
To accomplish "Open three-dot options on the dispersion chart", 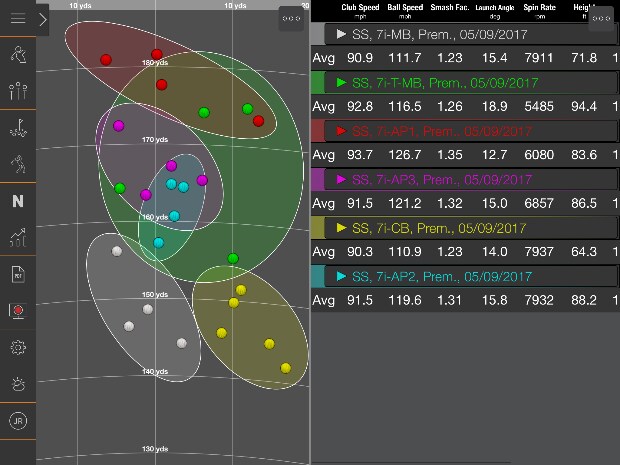I will click(x=291, y=18).
